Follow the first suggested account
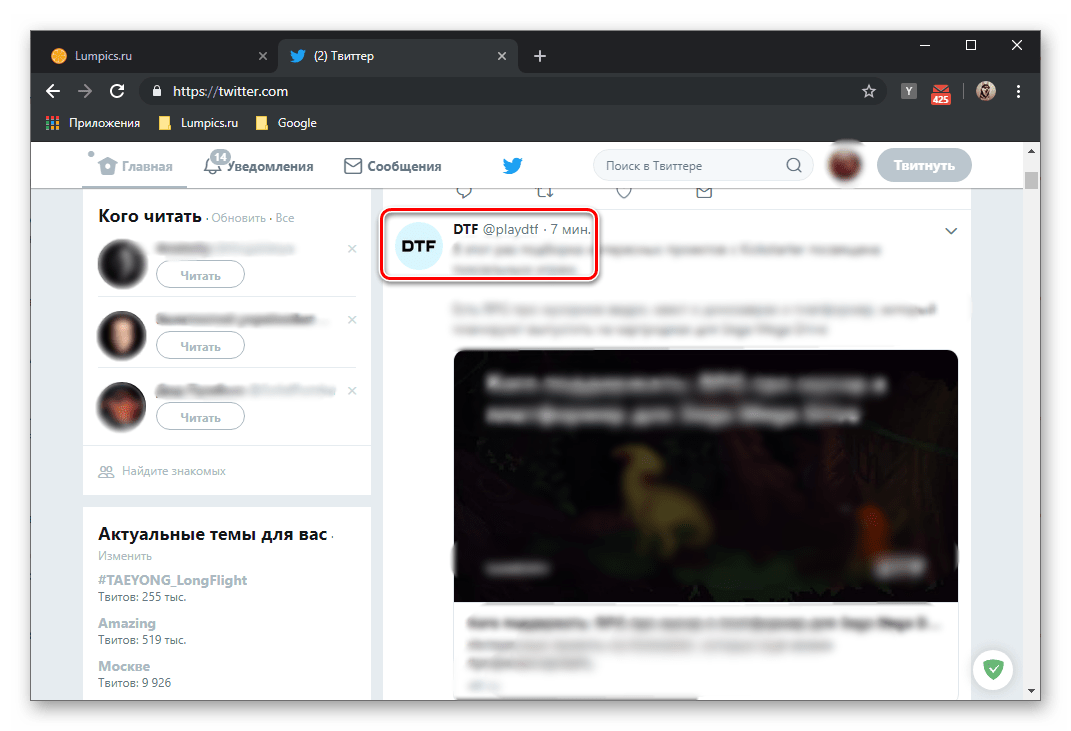1071x731 pixels. coord(200,275)
